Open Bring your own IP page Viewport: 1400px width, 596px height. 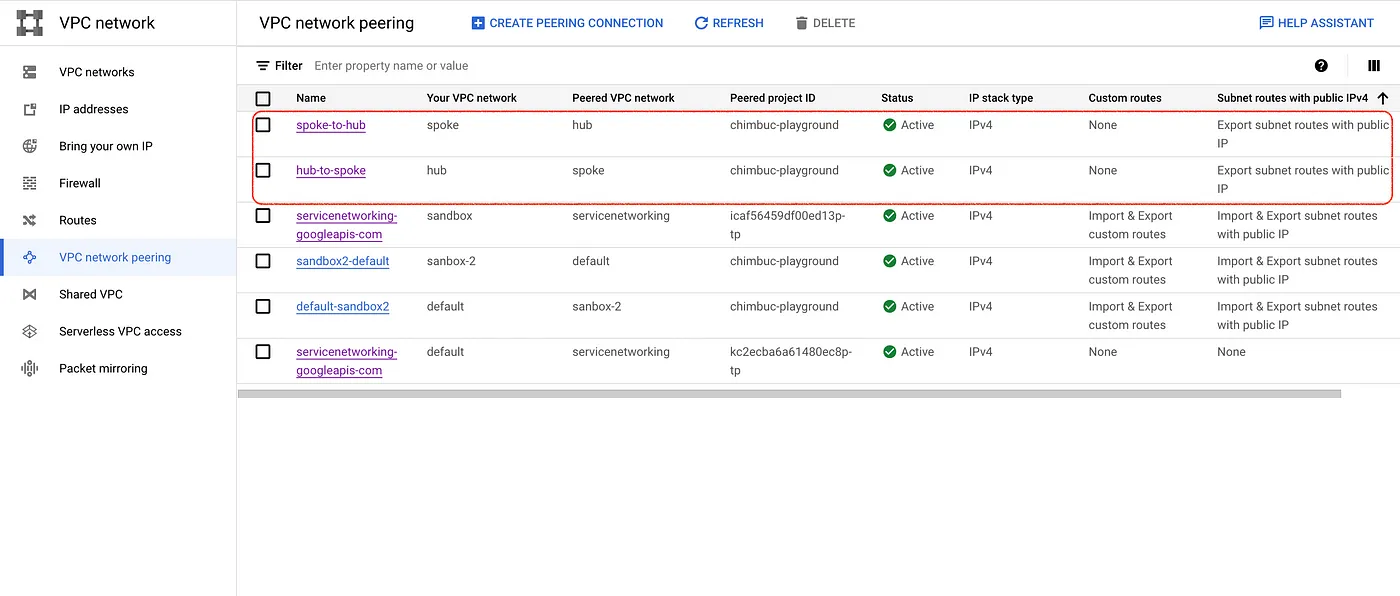106,146
